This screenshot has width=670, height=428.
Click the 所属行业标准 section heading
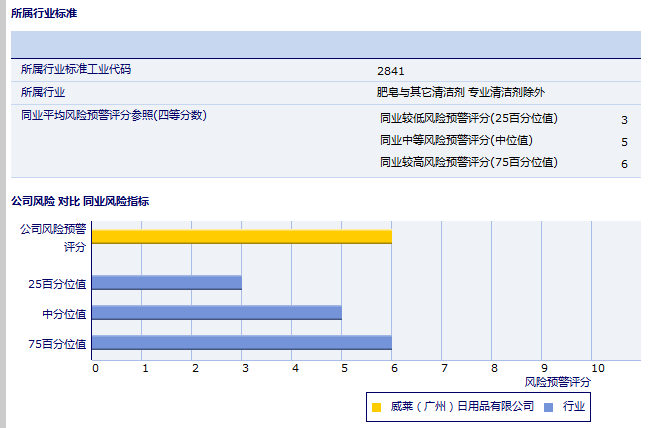(x=43, y=13)
